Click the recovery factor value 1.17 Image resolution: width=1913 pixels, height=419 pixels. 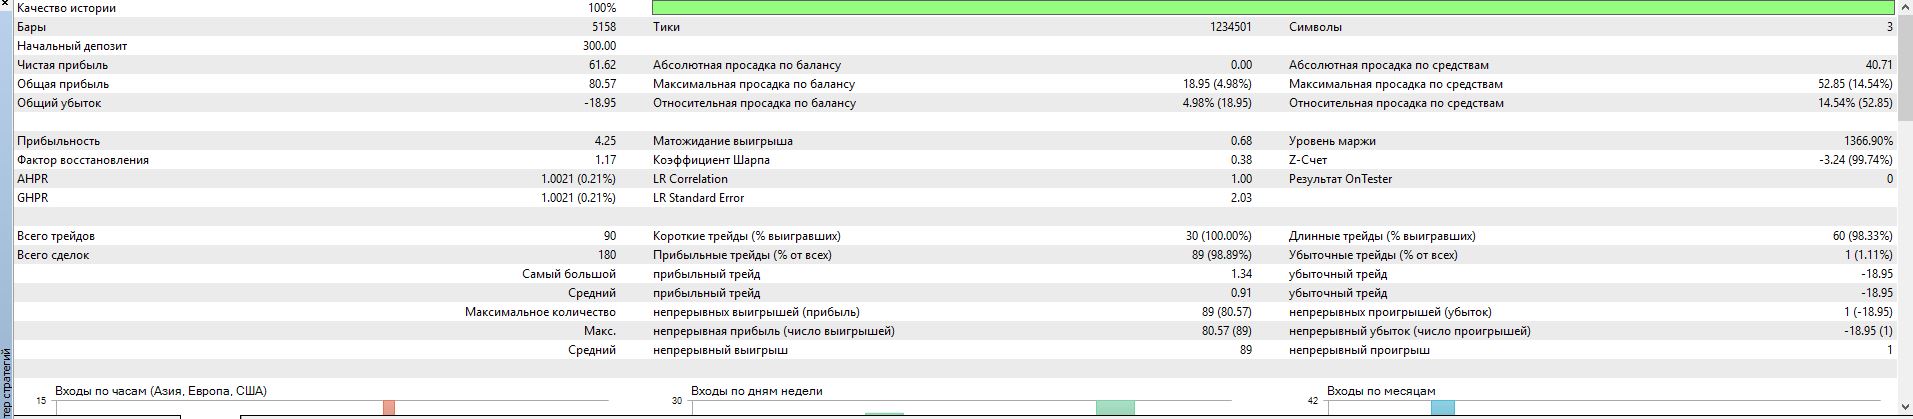click(605, 160)
